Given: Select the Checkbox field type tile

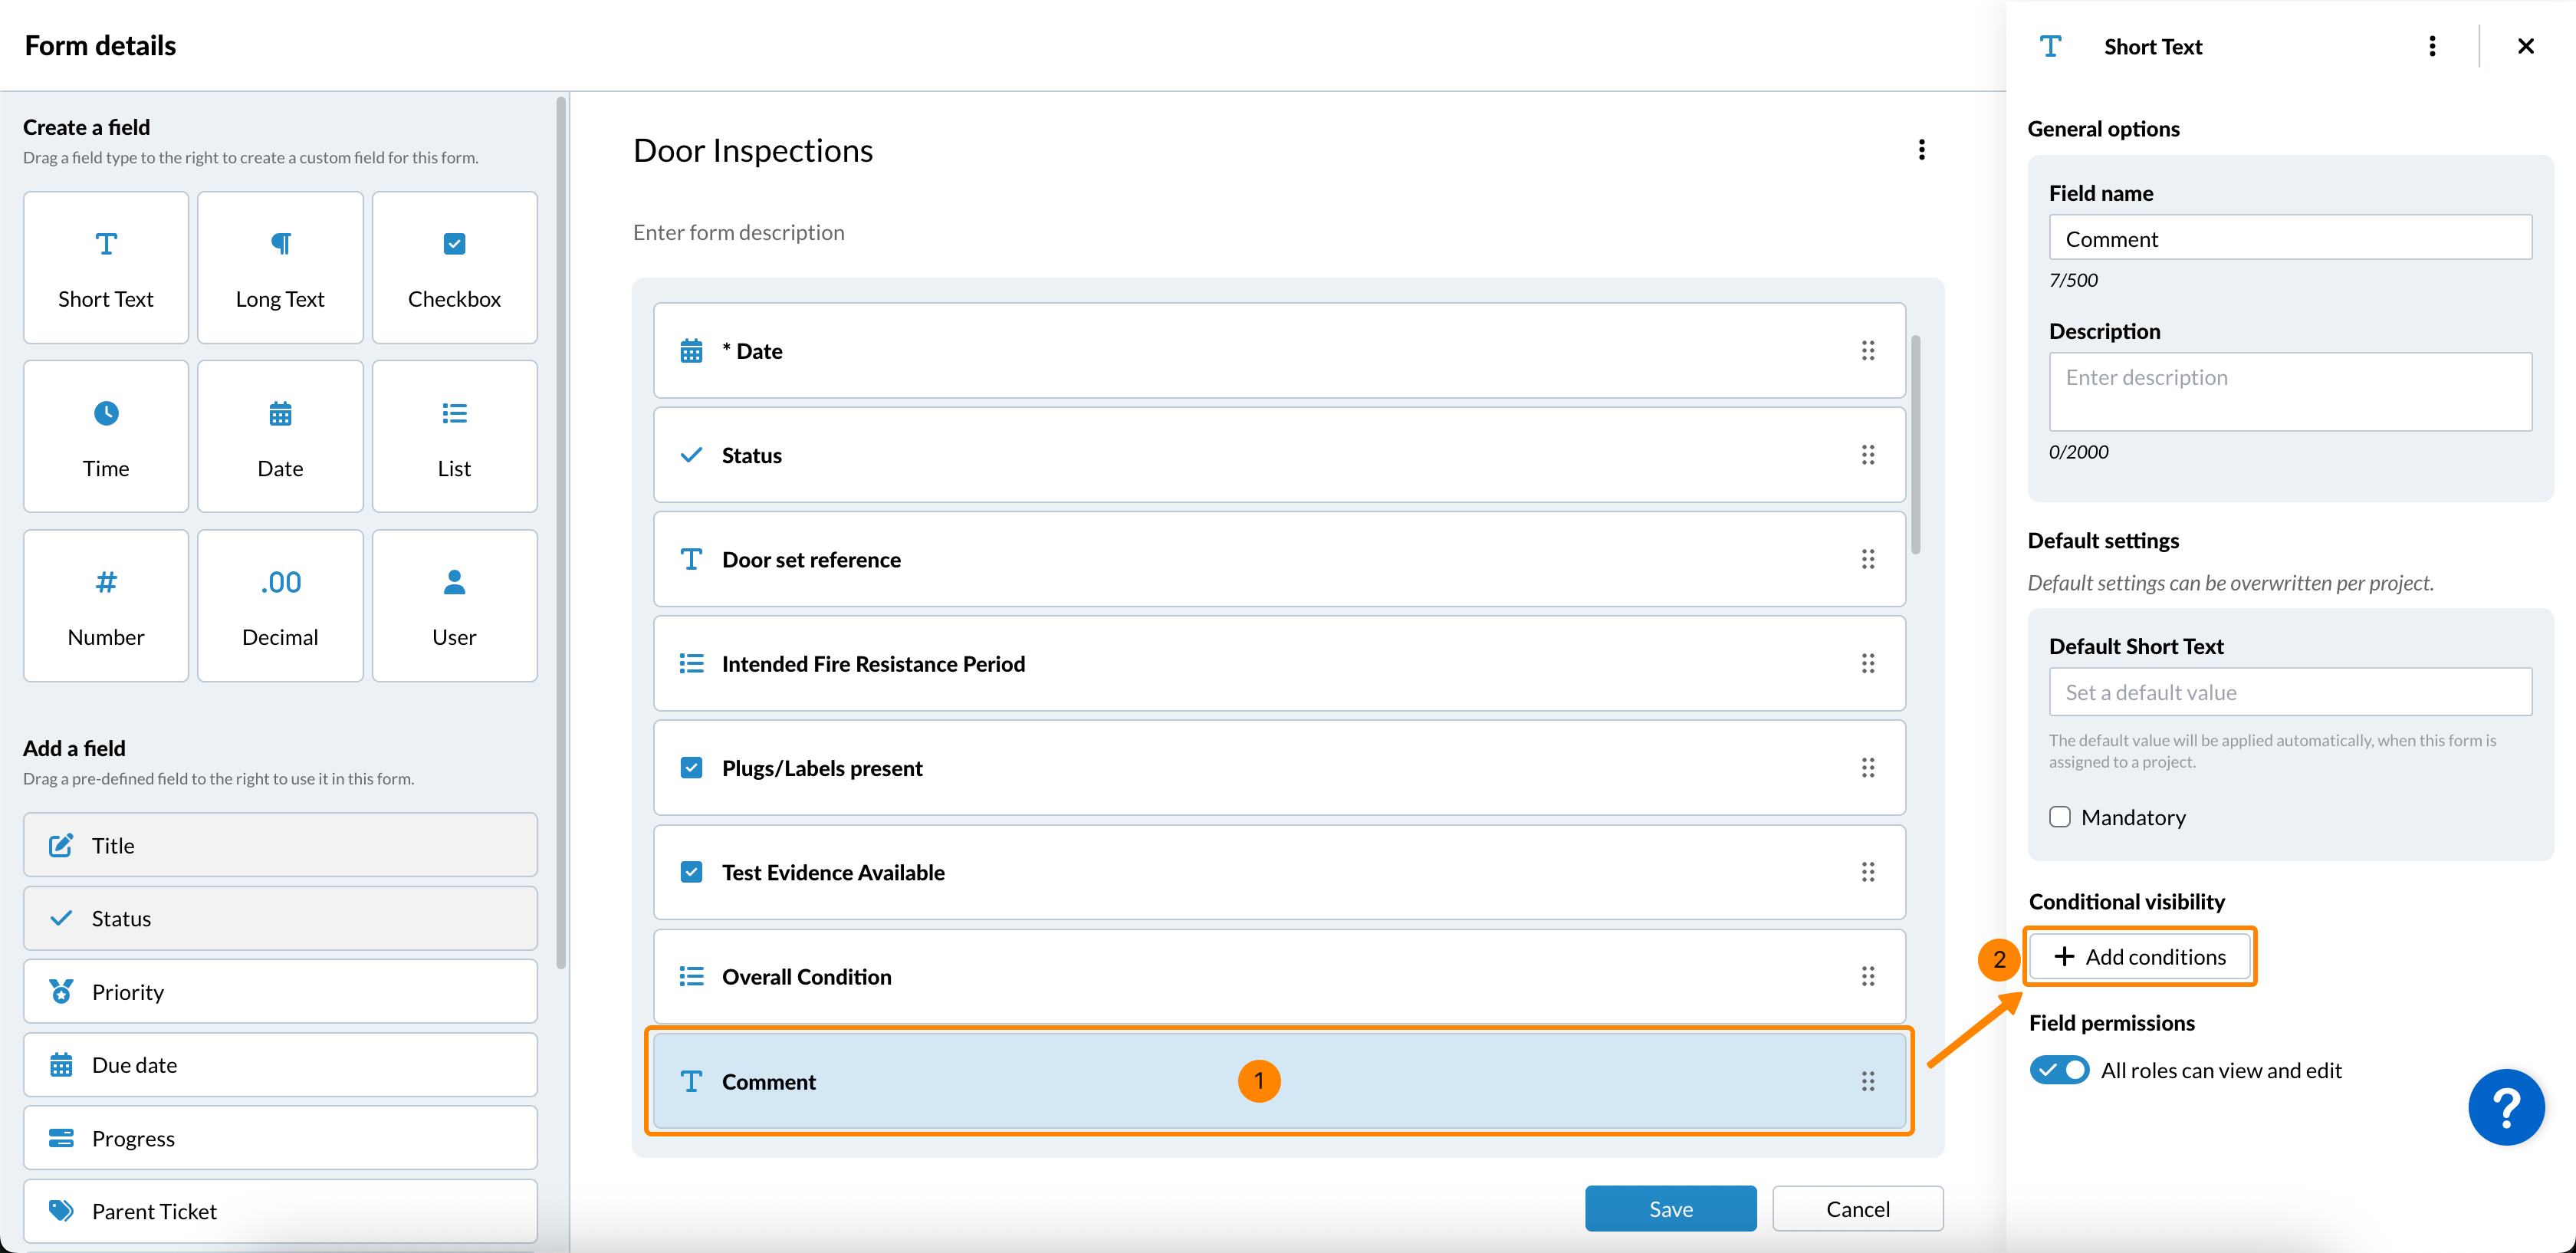Looking at the screenshot, I should pyautogui.click(x=454, y=268).
